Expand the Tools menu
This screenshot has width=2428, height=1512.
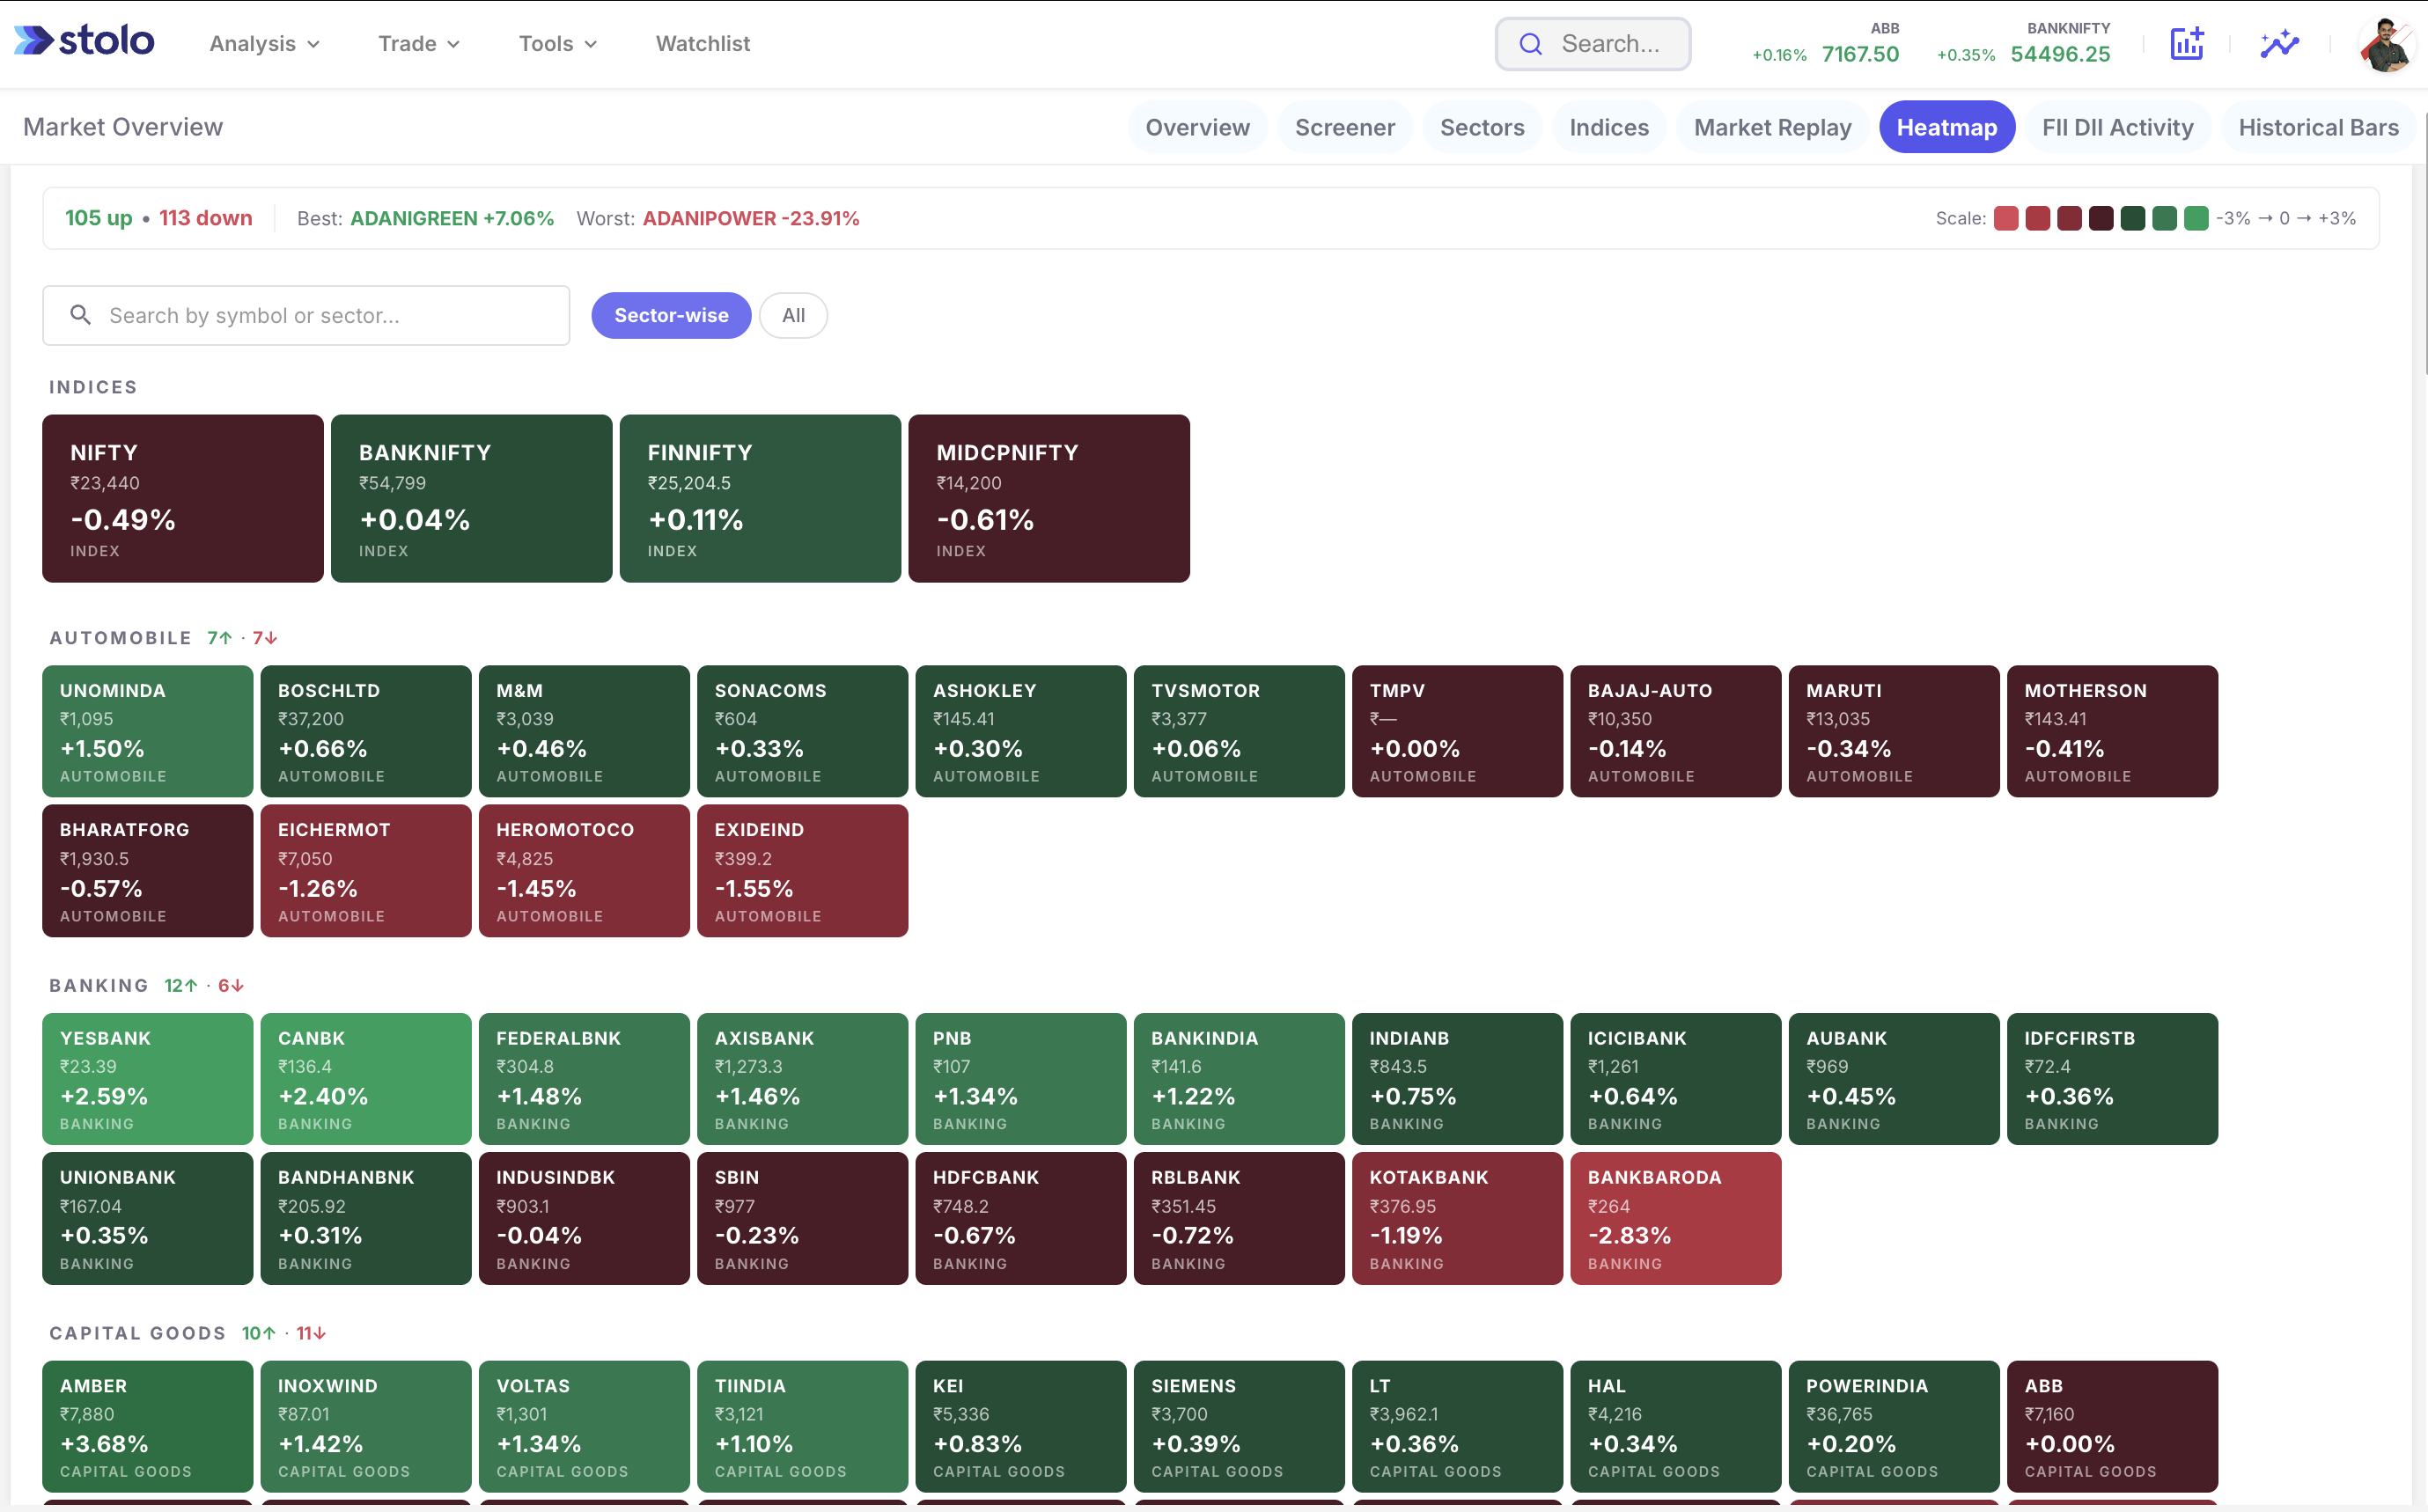(557, 43)
